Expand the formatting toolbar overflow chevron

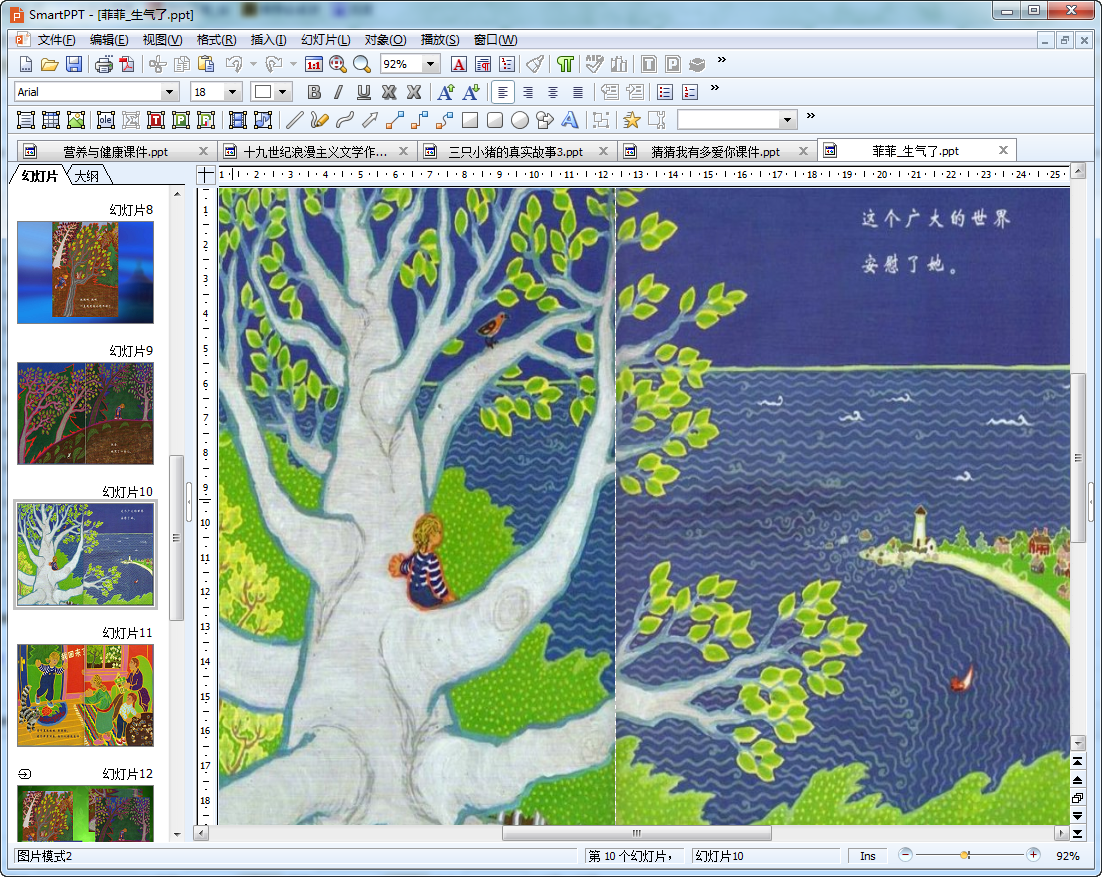click(x=715, y=88)
